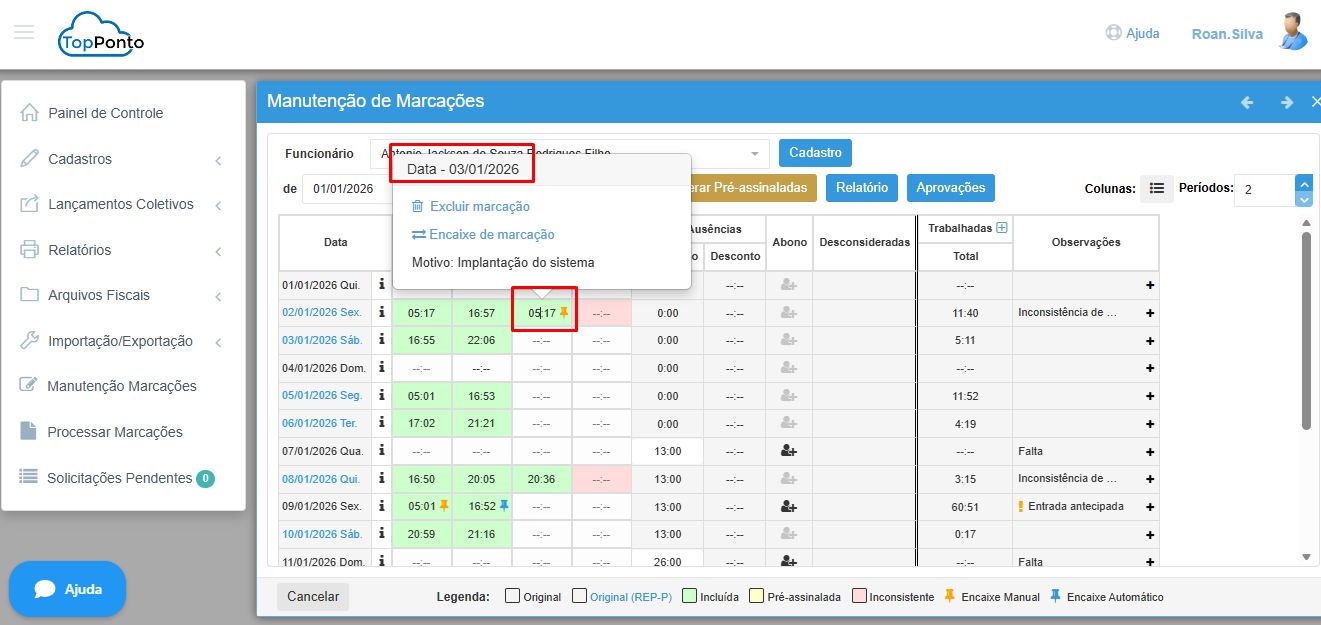Click info icon for 05/01/2026 row
This screenshot has height=625, width=1321.
[381, 396]
